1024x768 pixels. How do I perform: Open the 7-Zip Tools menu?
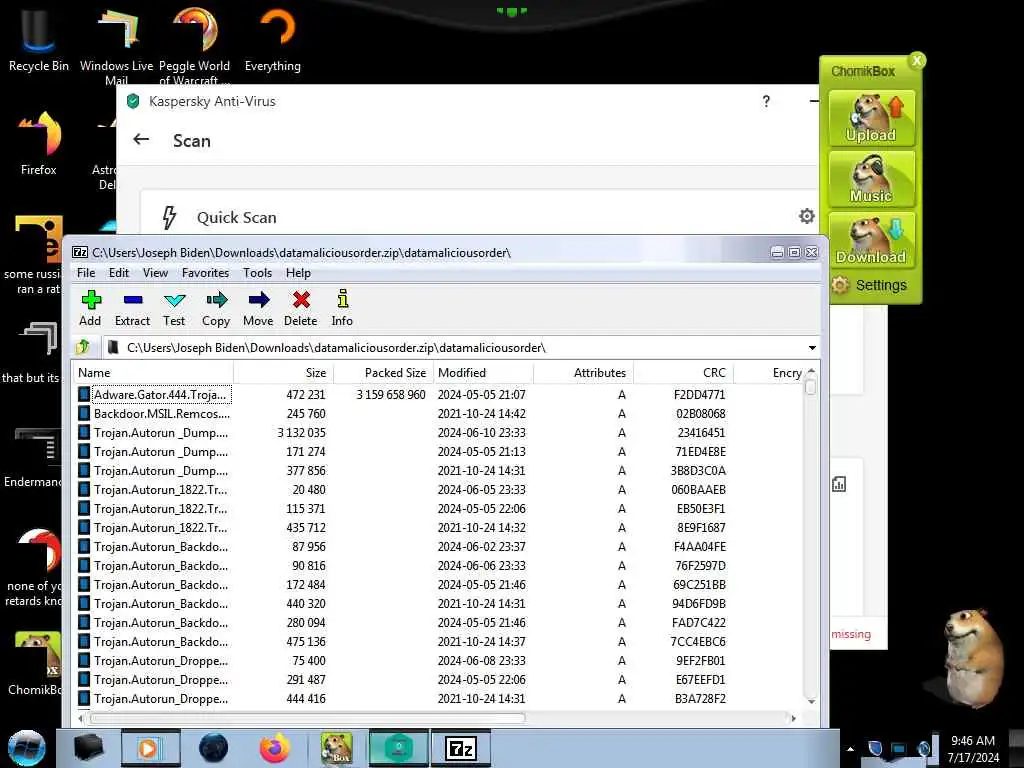click(x=257, y=273)
